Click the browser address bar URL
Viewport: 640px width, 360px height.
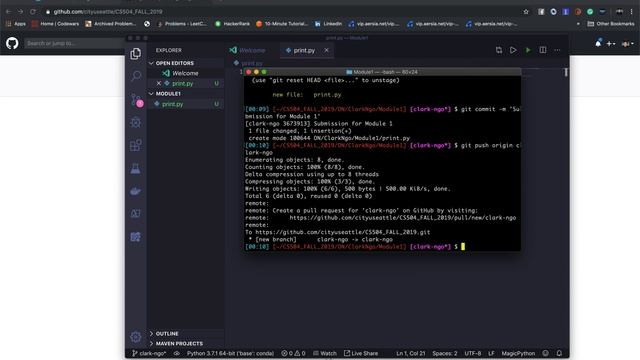pyautogui.click(x=108, y=12)
